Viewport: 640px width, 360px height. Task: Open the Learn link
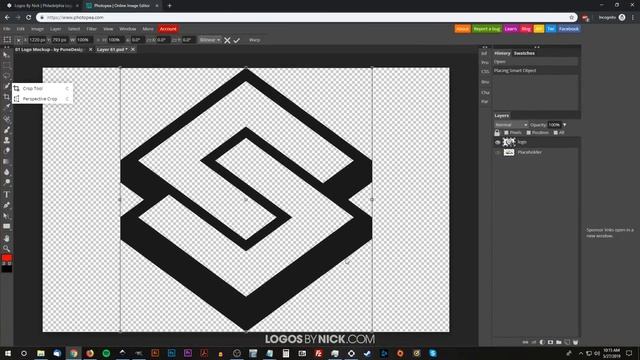[x=511, y=29]
